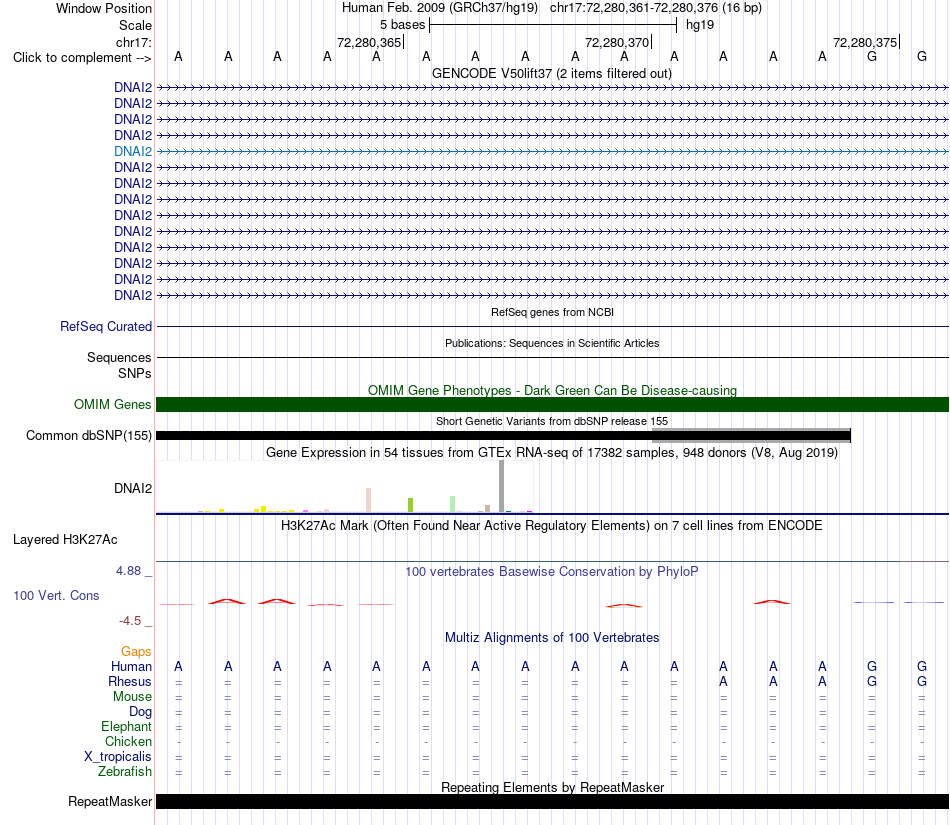Click the Layered H3K27Ac track label
This screenshot has width=950, height=825.
65,540
